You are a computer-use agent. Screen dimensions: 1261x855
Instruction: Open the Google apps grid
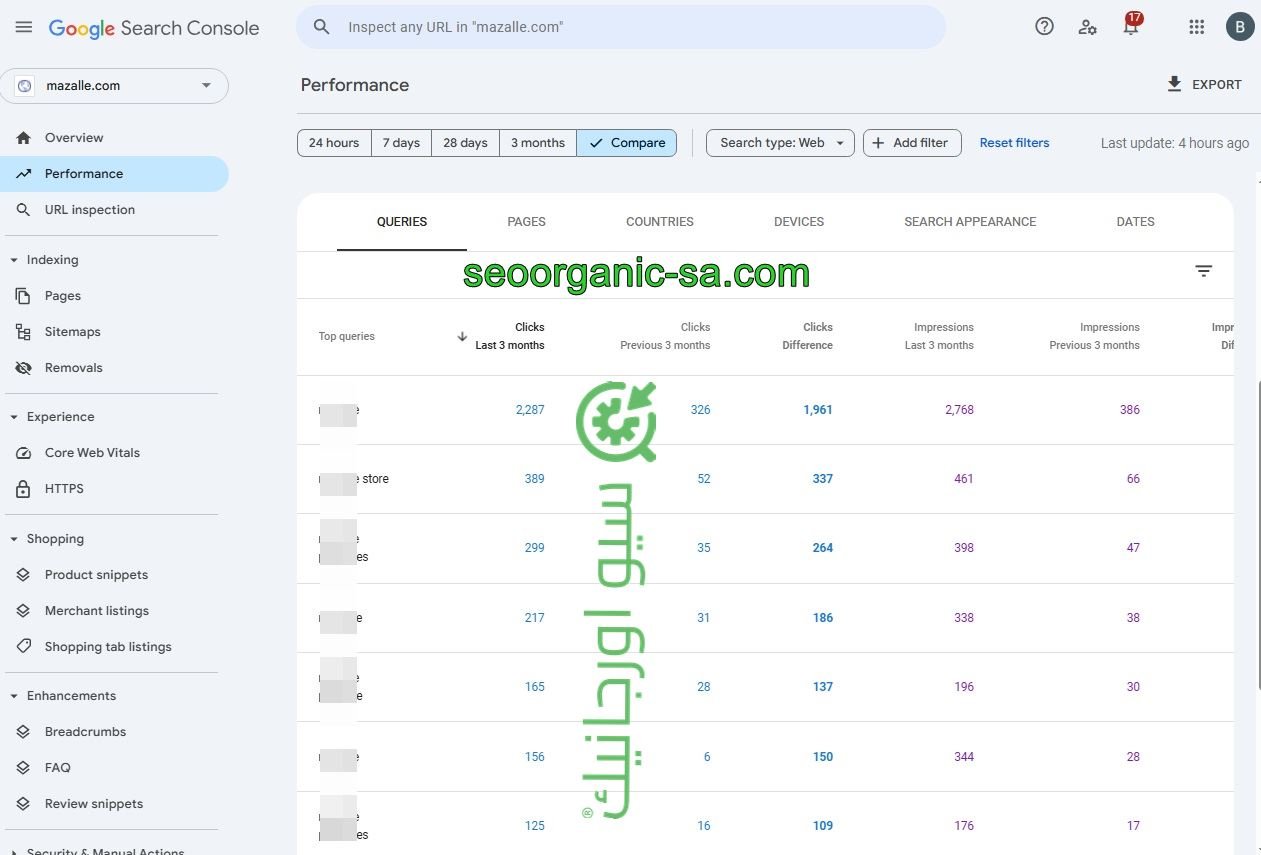pos(1196,27)
